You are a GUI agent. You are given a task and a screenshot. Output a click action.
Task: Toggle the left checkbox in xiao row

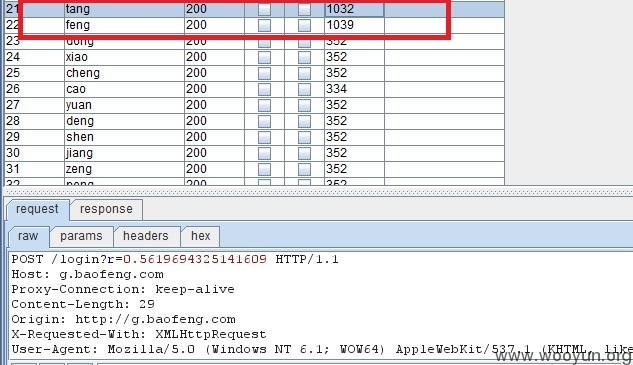tap(264, 57)
